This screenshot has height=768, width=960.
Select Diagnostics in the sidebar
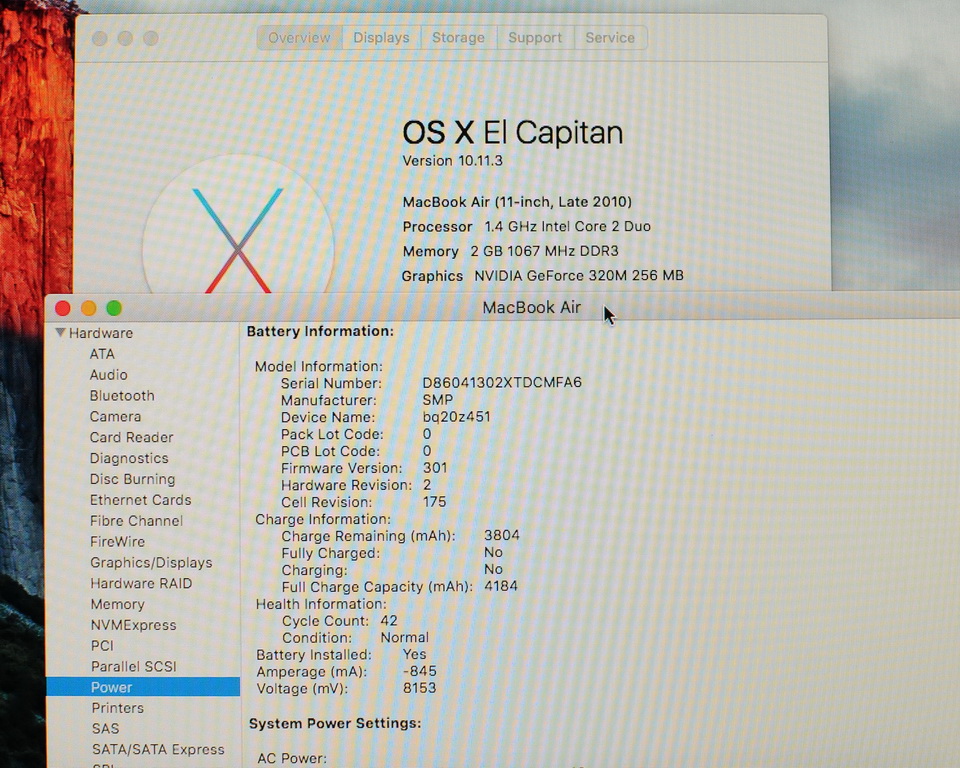[x=129, y=458]
